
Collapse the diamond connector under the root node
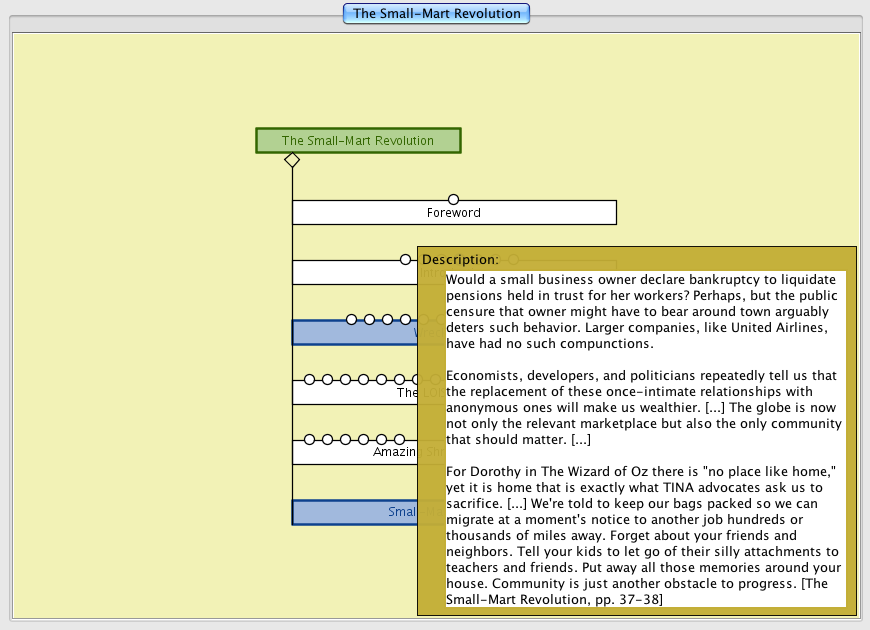[292, 160]
